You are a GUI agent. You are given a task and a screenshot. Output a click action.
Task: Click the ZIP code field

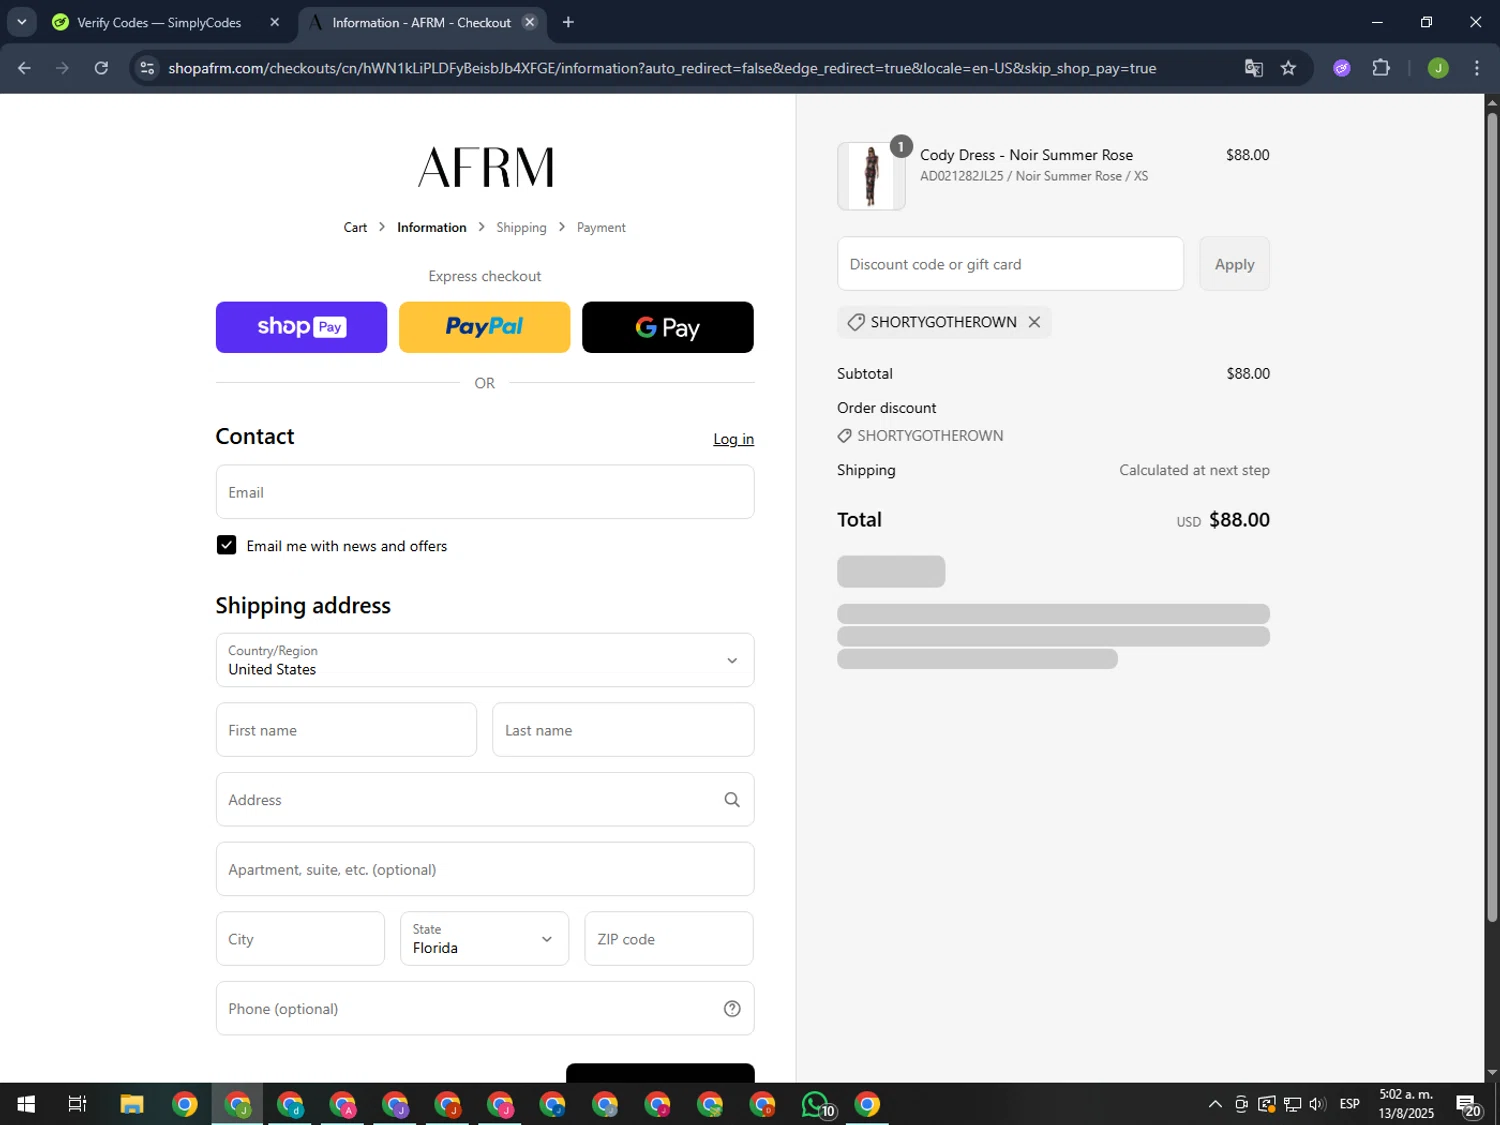tap(669, 938)
